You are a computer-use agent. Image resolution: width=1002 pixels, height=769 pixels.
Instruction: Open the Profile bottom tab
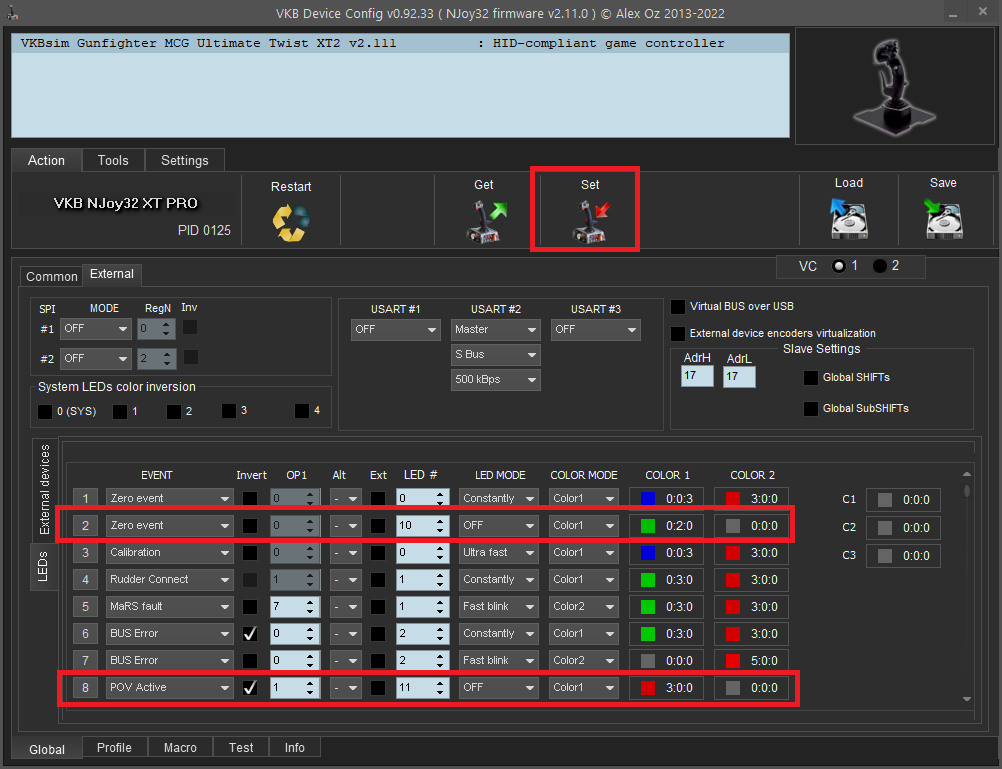pos(114,748)
